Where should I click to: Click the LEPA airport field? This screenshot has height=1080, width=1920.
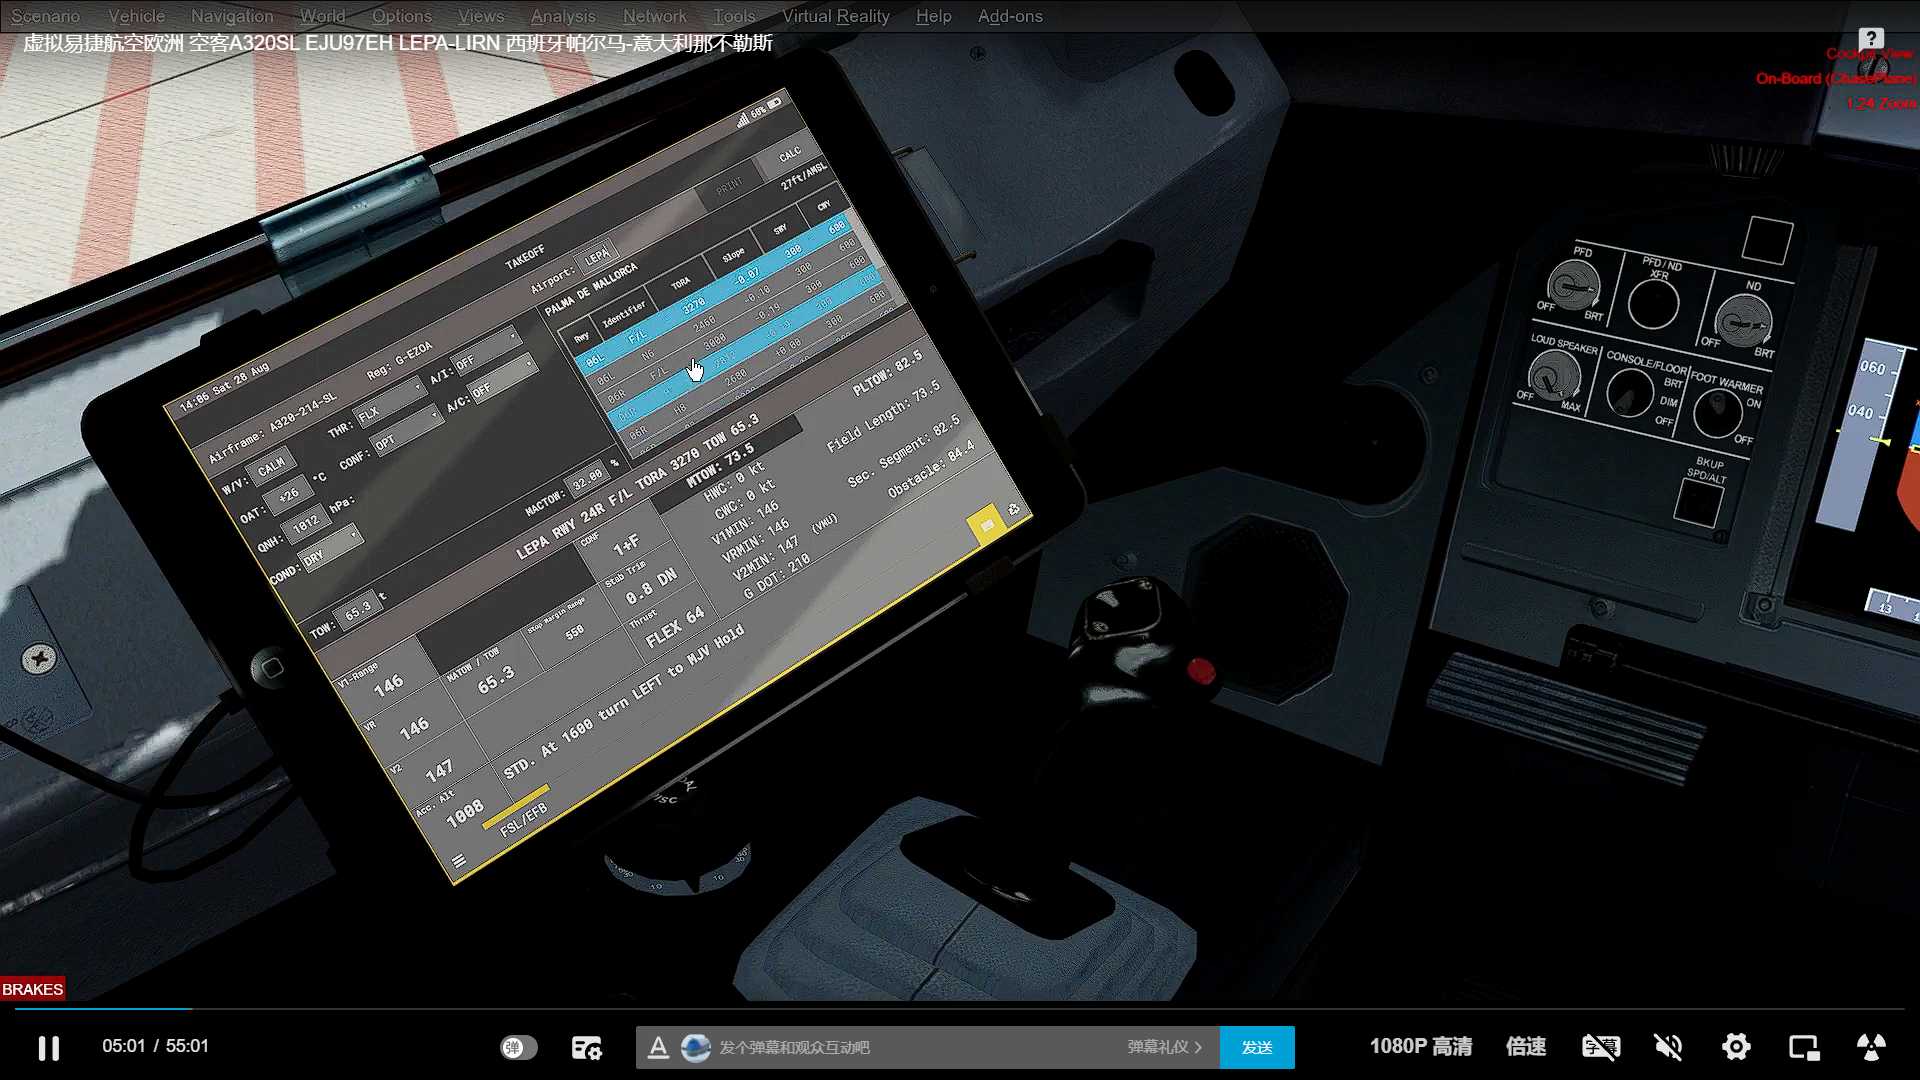[597, 256]
